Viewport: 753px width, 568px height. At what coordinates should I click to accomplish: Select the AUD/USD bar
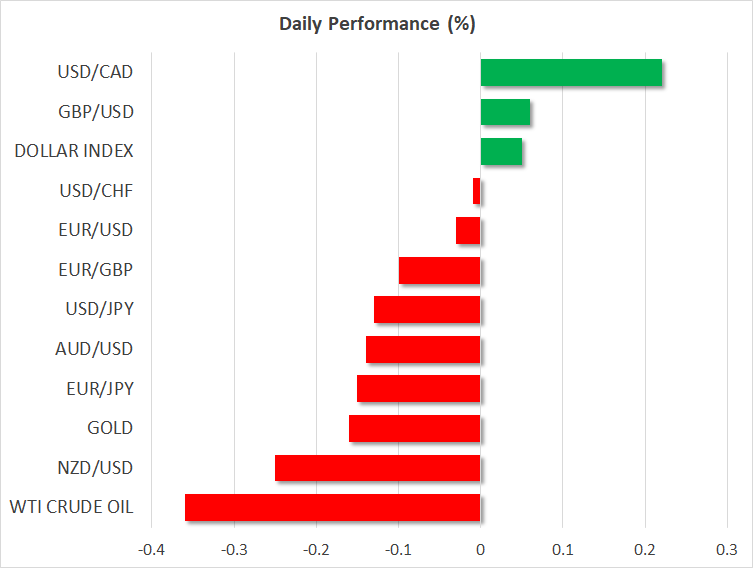(x=423, y=349)
